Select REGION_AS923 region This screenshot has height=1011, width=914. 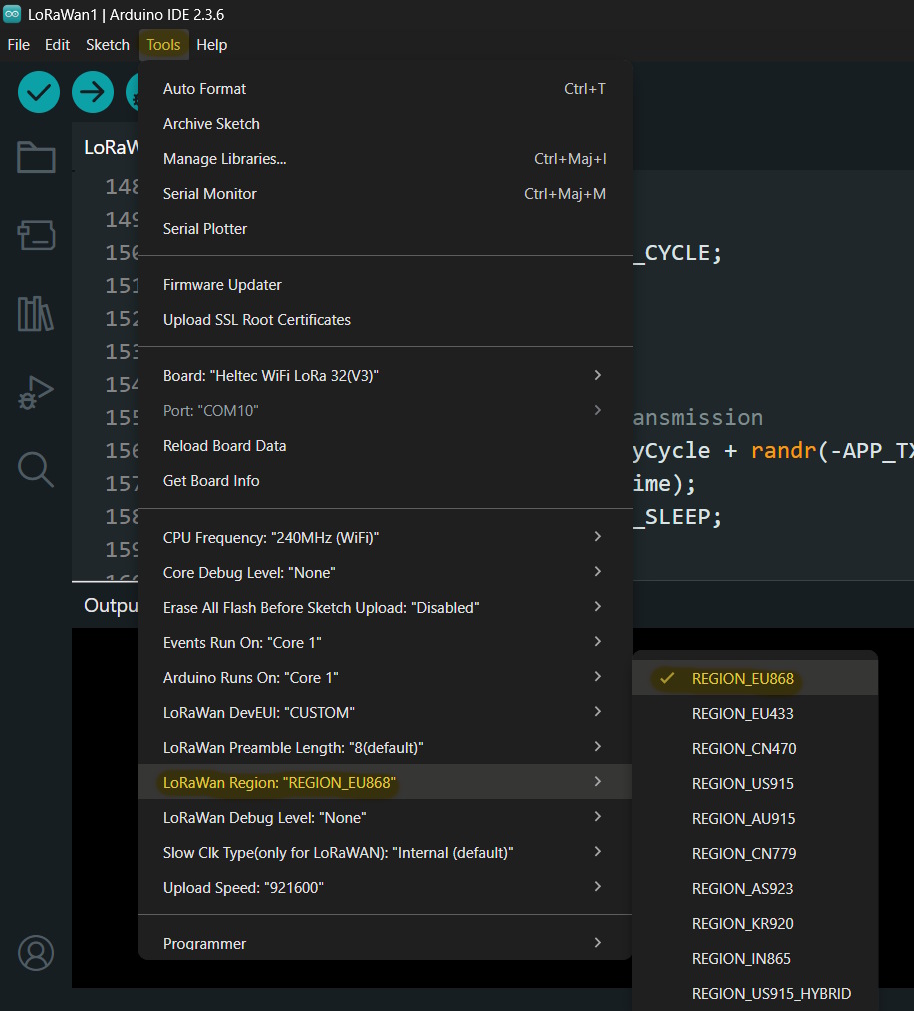coord(755,888)
